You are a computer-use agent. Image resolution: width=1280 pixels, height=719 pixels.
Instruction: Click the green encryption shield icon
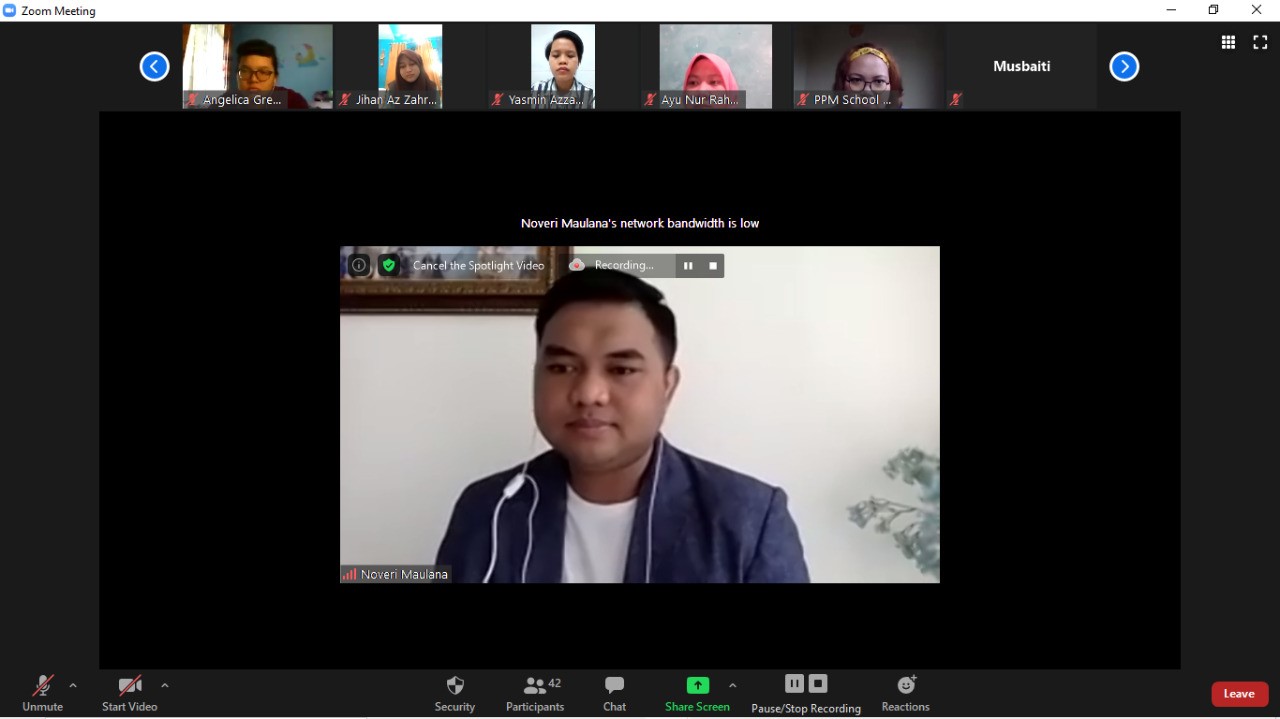pyautogui.click(x=389, y=265)
